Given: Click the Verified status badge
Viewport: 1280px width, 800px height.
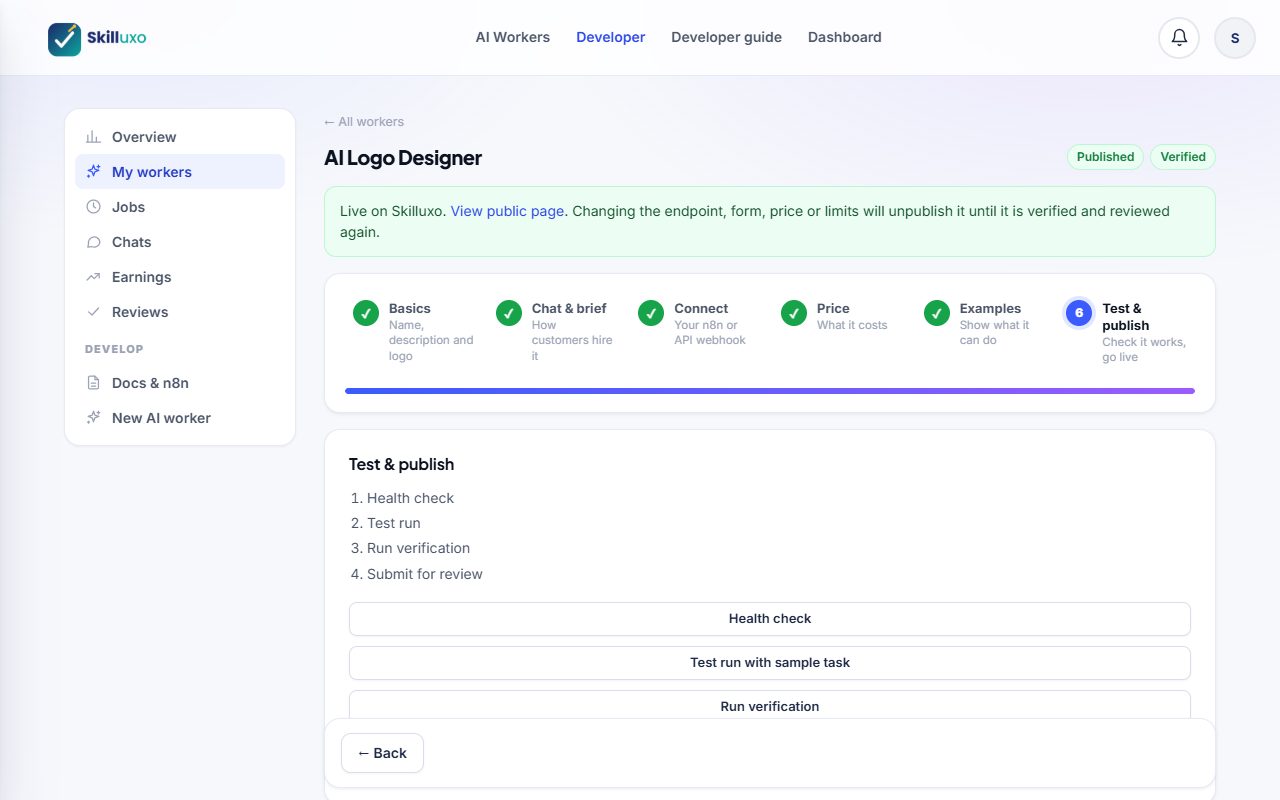Looking at the screenshot, I should click(x=1183, y=157).
